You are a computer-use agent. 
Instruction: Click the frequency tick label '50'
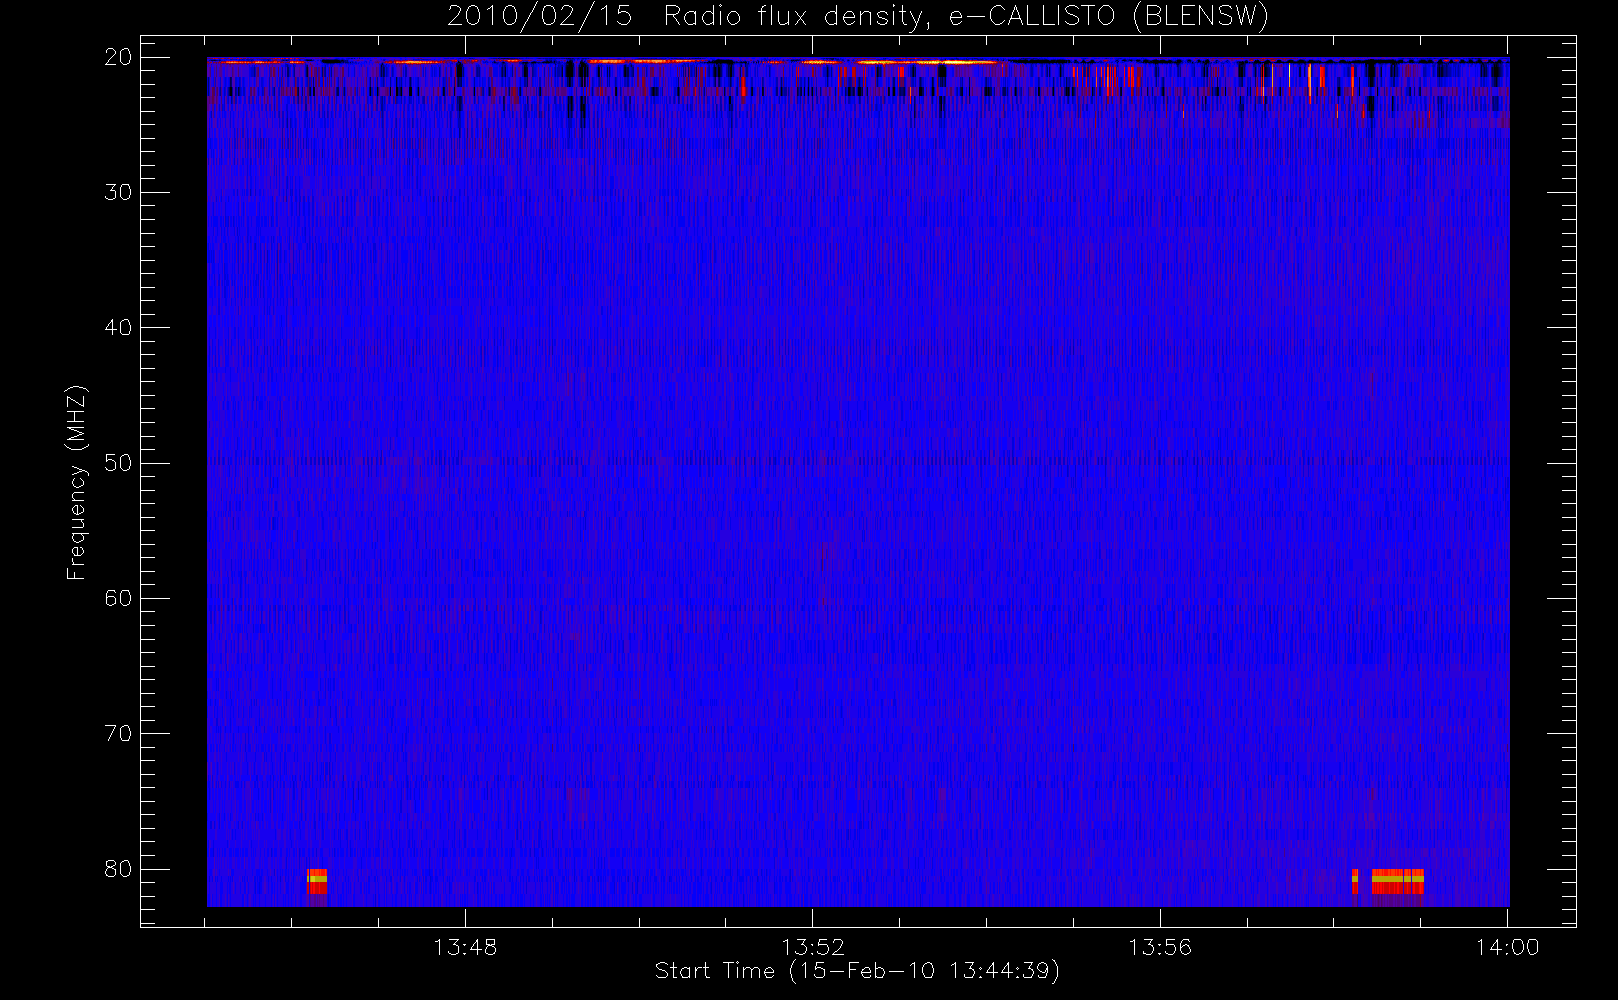[118, 463]
